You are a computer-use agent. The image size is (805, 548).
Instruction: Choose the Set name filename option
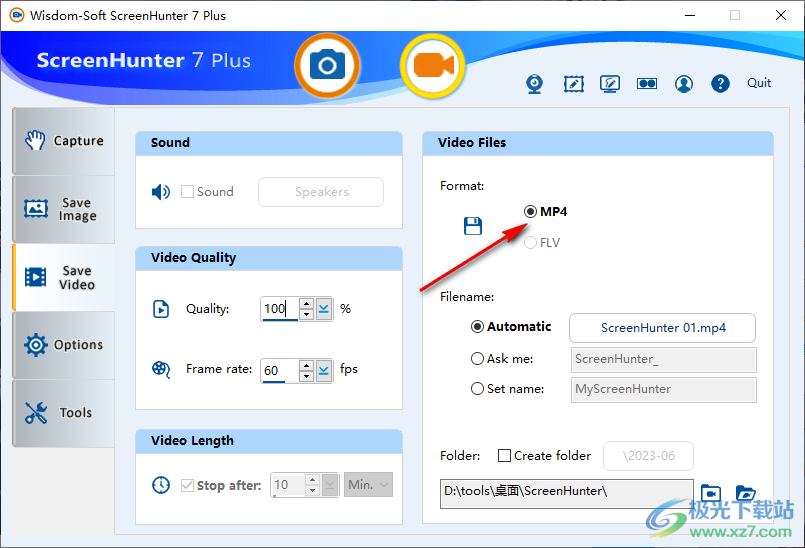tap(477, 389)
